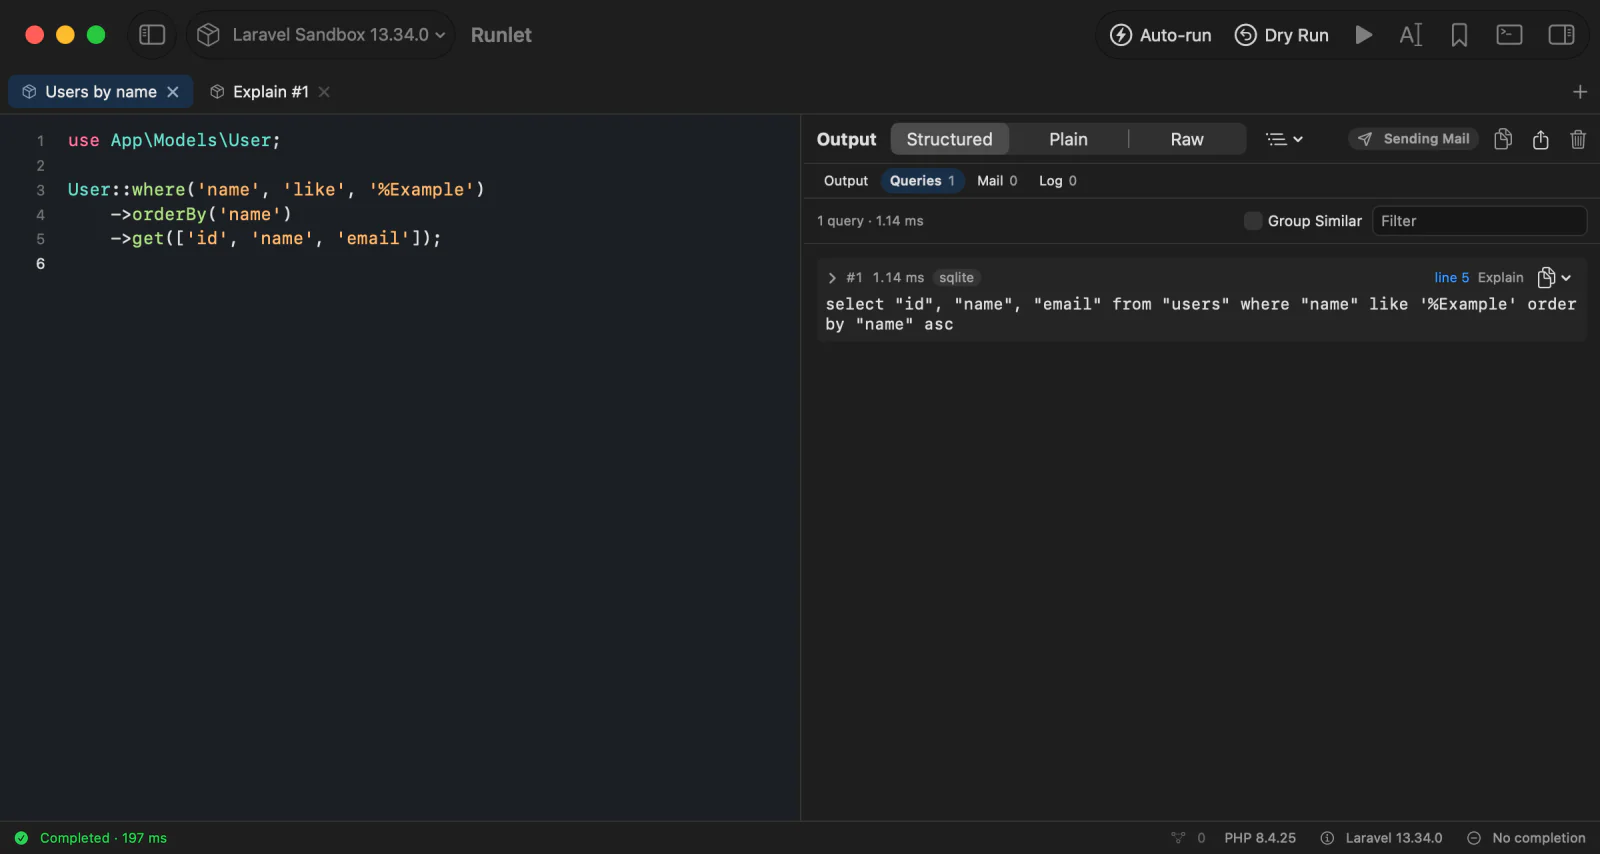Open the Mail sub-tab
1600x854 pixels.
point(997,181)
